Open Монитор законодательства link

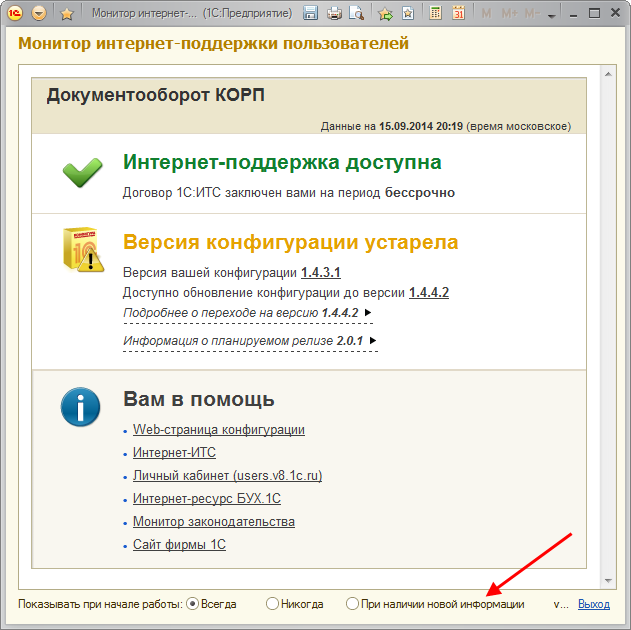tap(214, 521)
